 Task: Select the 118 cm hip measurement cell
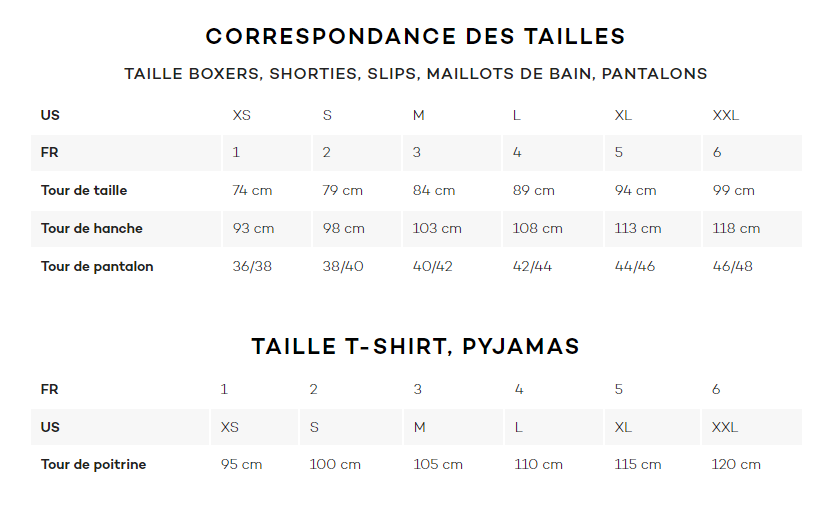pyautogui.click(x=736, y=229)
